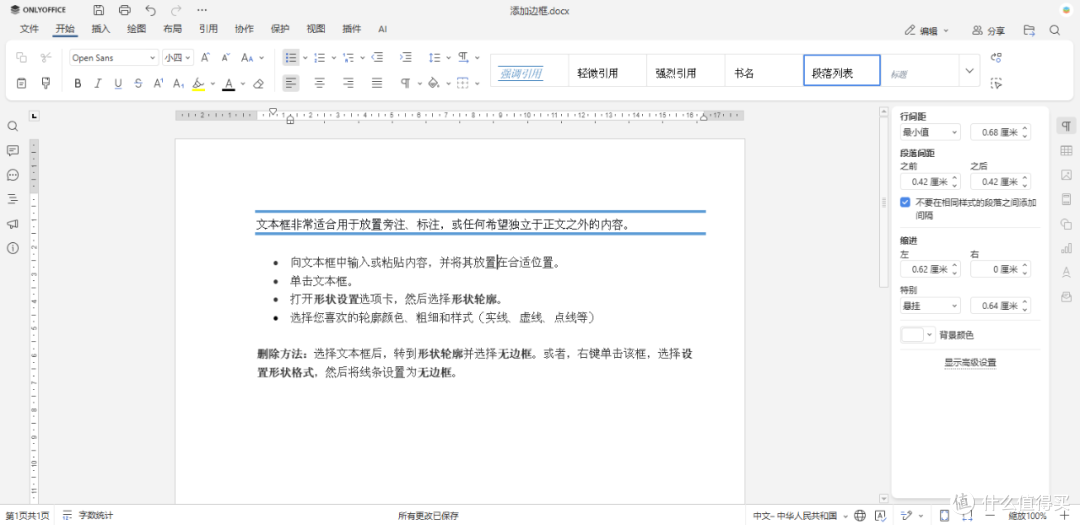The image size is (1080, 525).
Task: Open the 插入 tab
Action: pos(101,30)
